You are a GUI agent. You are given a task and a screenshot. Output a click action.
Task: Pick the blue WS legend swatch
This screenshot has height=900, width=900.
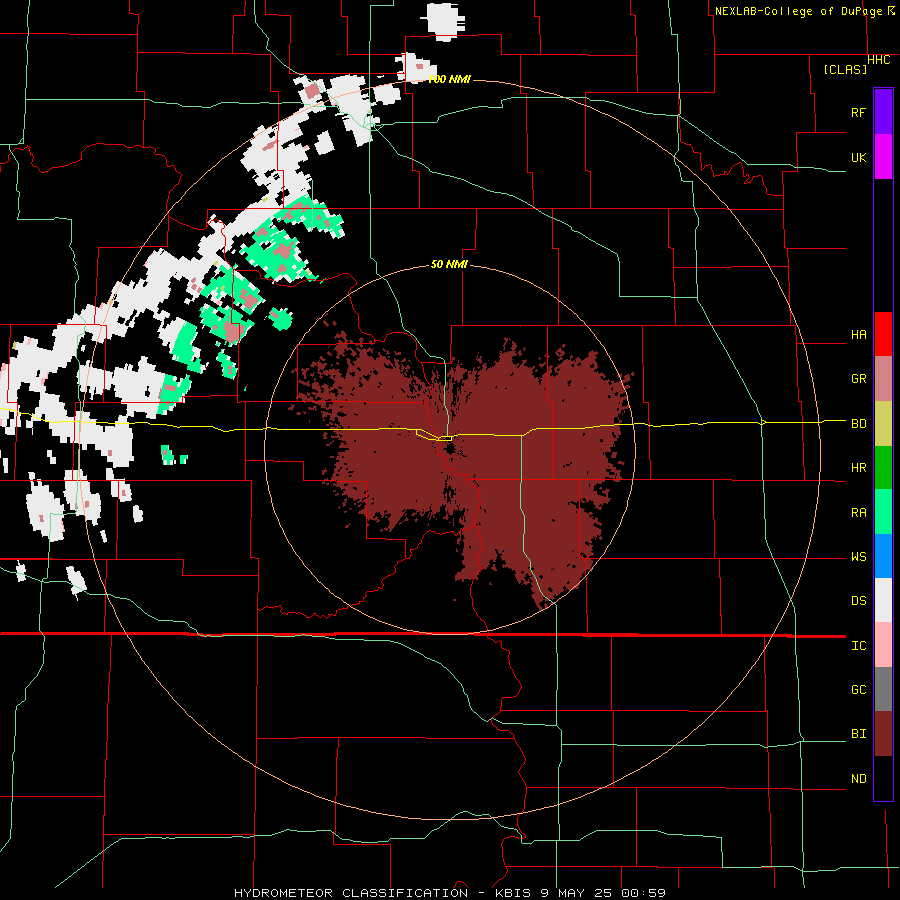coord(883,556)
